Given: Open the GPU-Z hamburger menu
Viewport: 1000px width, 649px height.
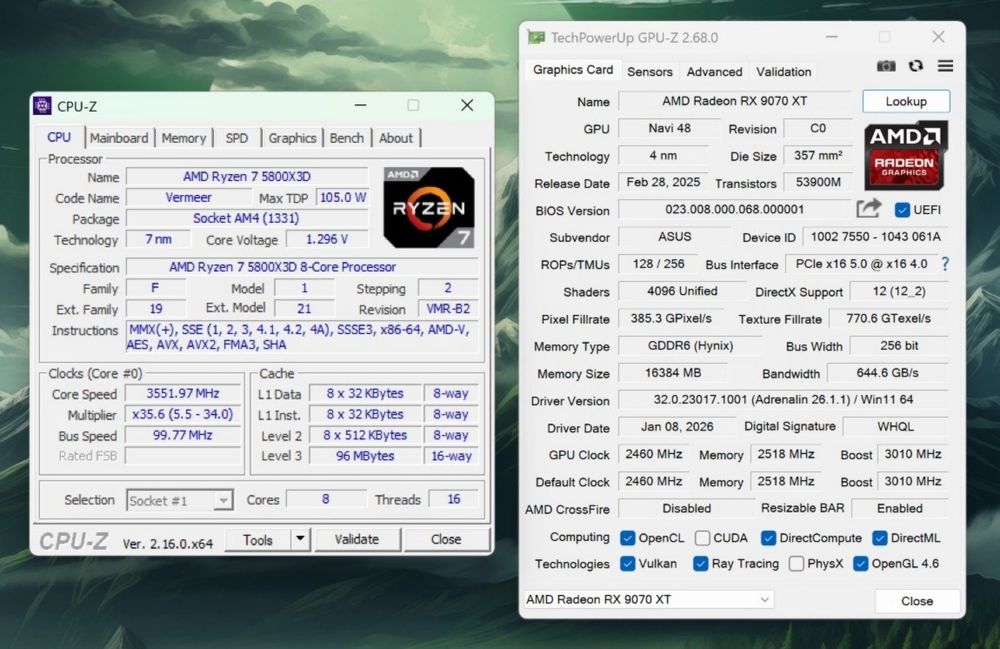Looking at the screenshot, I should tap(945, 66).
